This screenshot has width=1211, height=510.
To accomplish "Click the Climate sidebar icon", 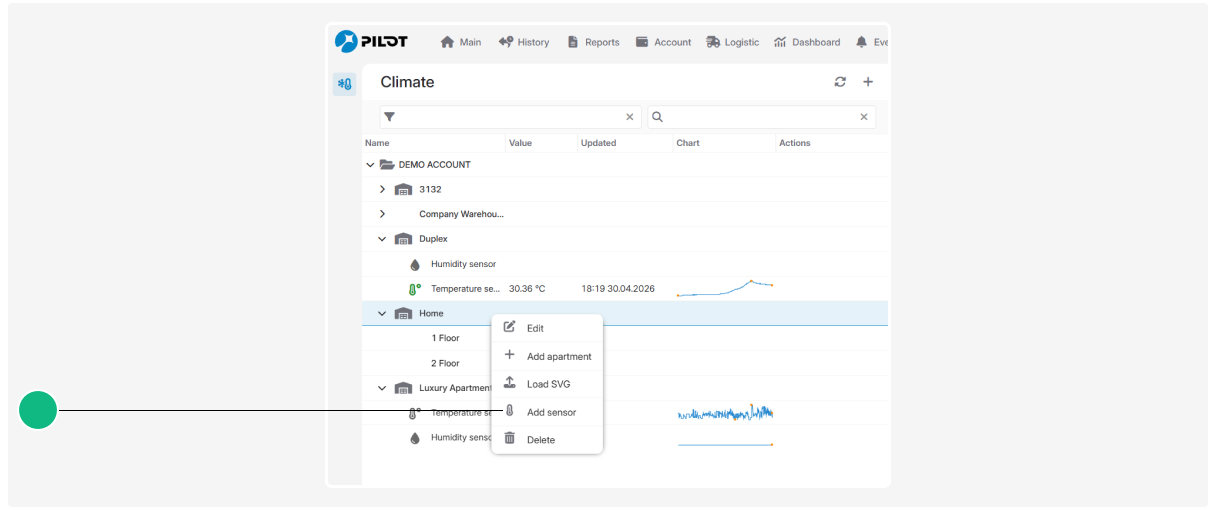I will click(344, 84).
